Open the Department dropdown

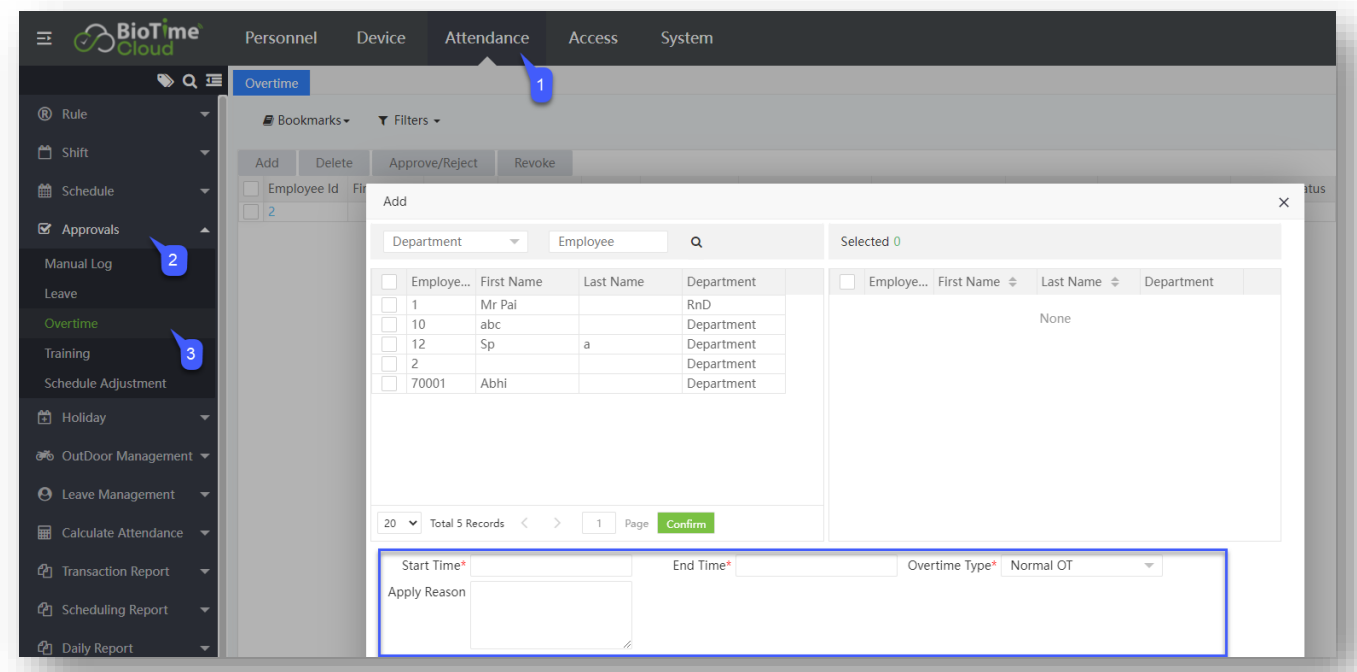click(x=456, y=242)
